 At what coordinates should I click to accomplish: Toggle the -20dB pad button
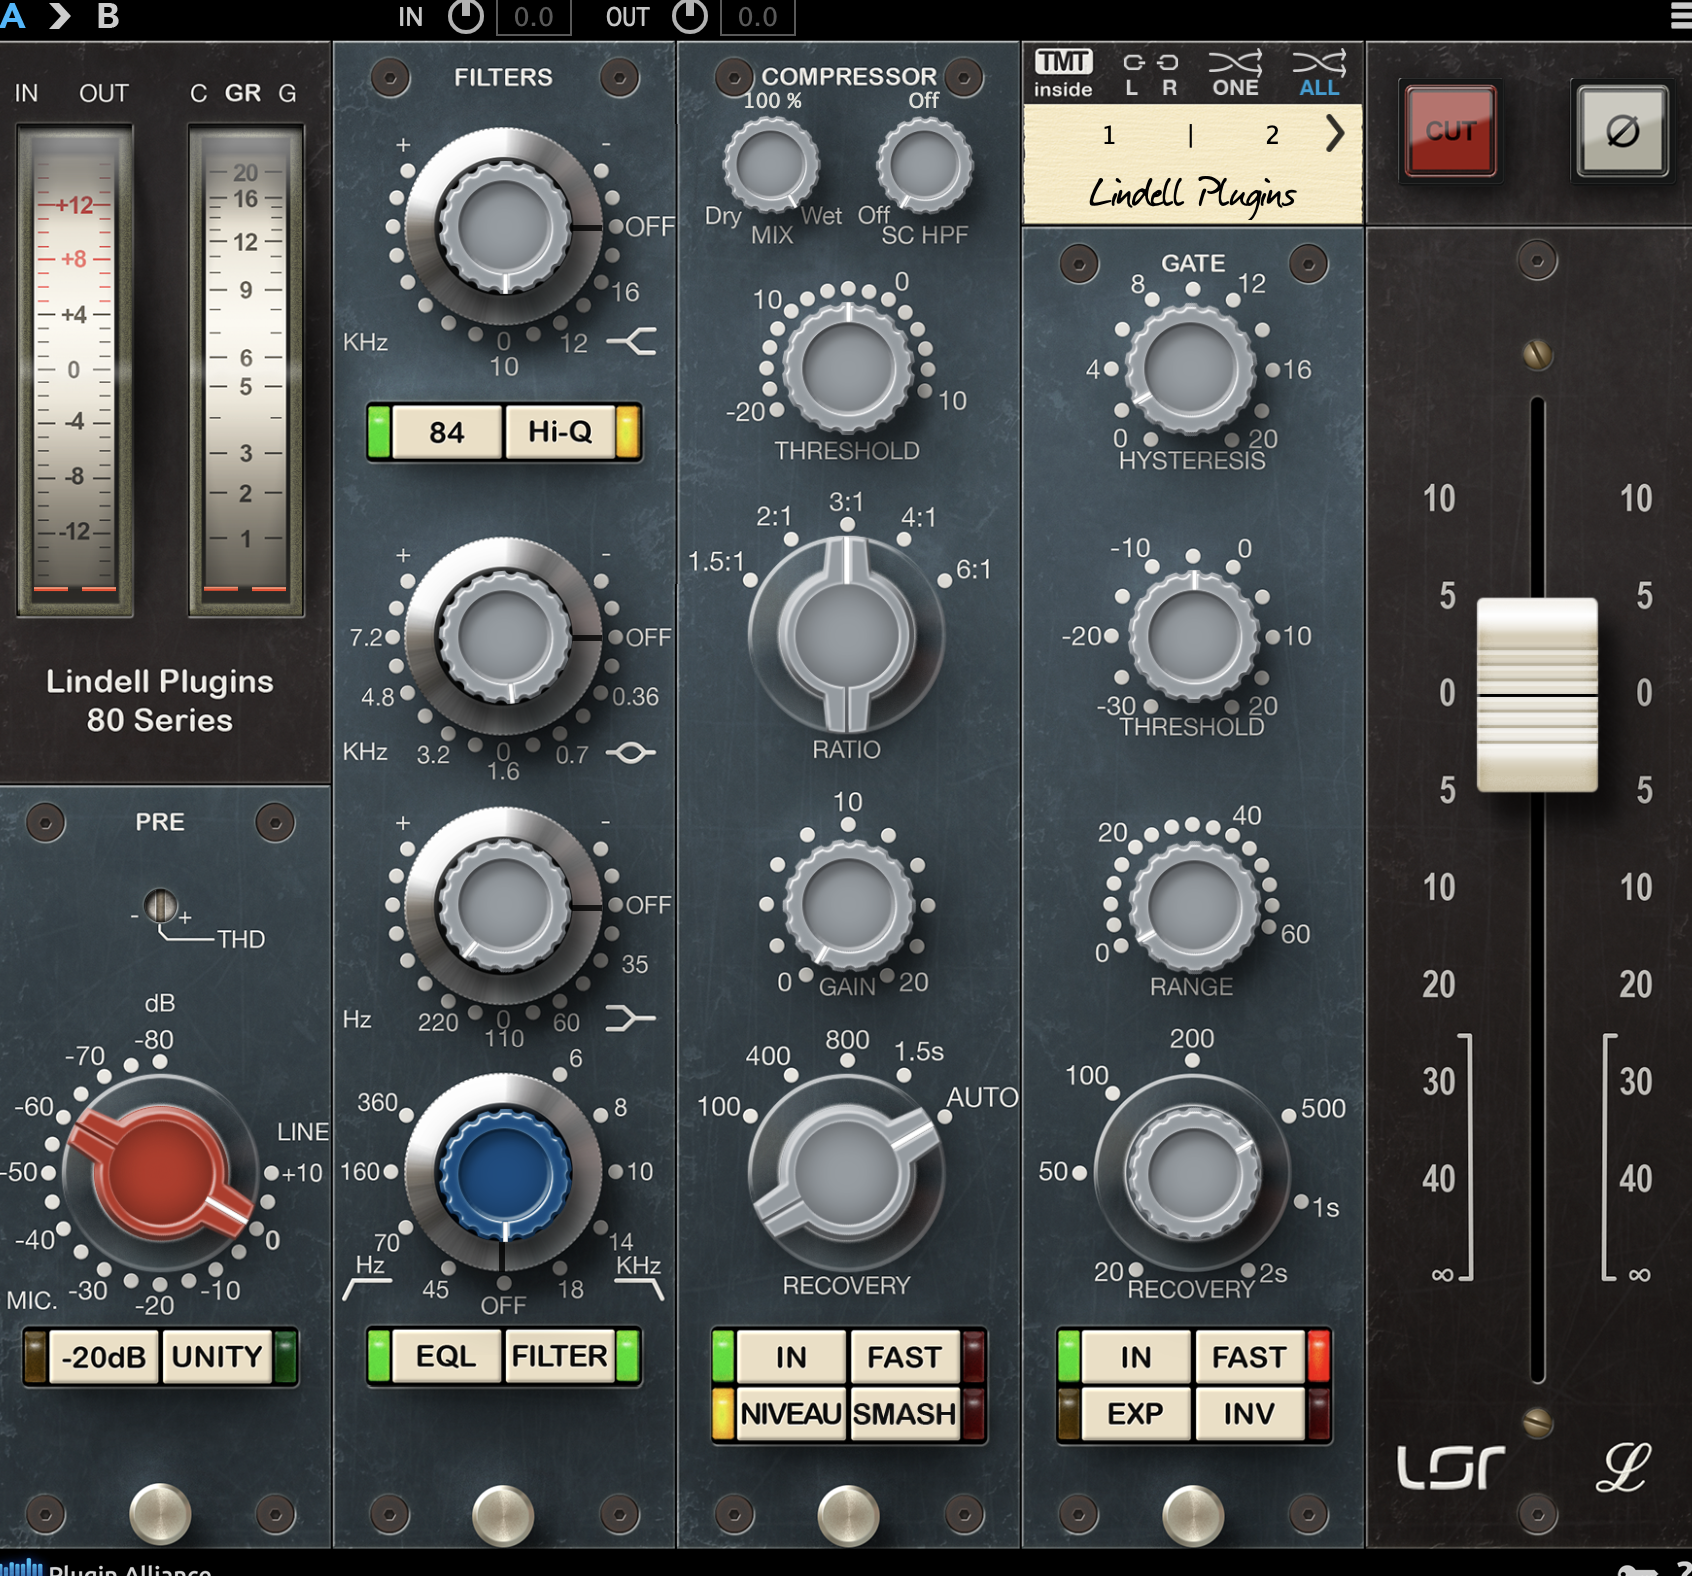(x=104, y=1357)
